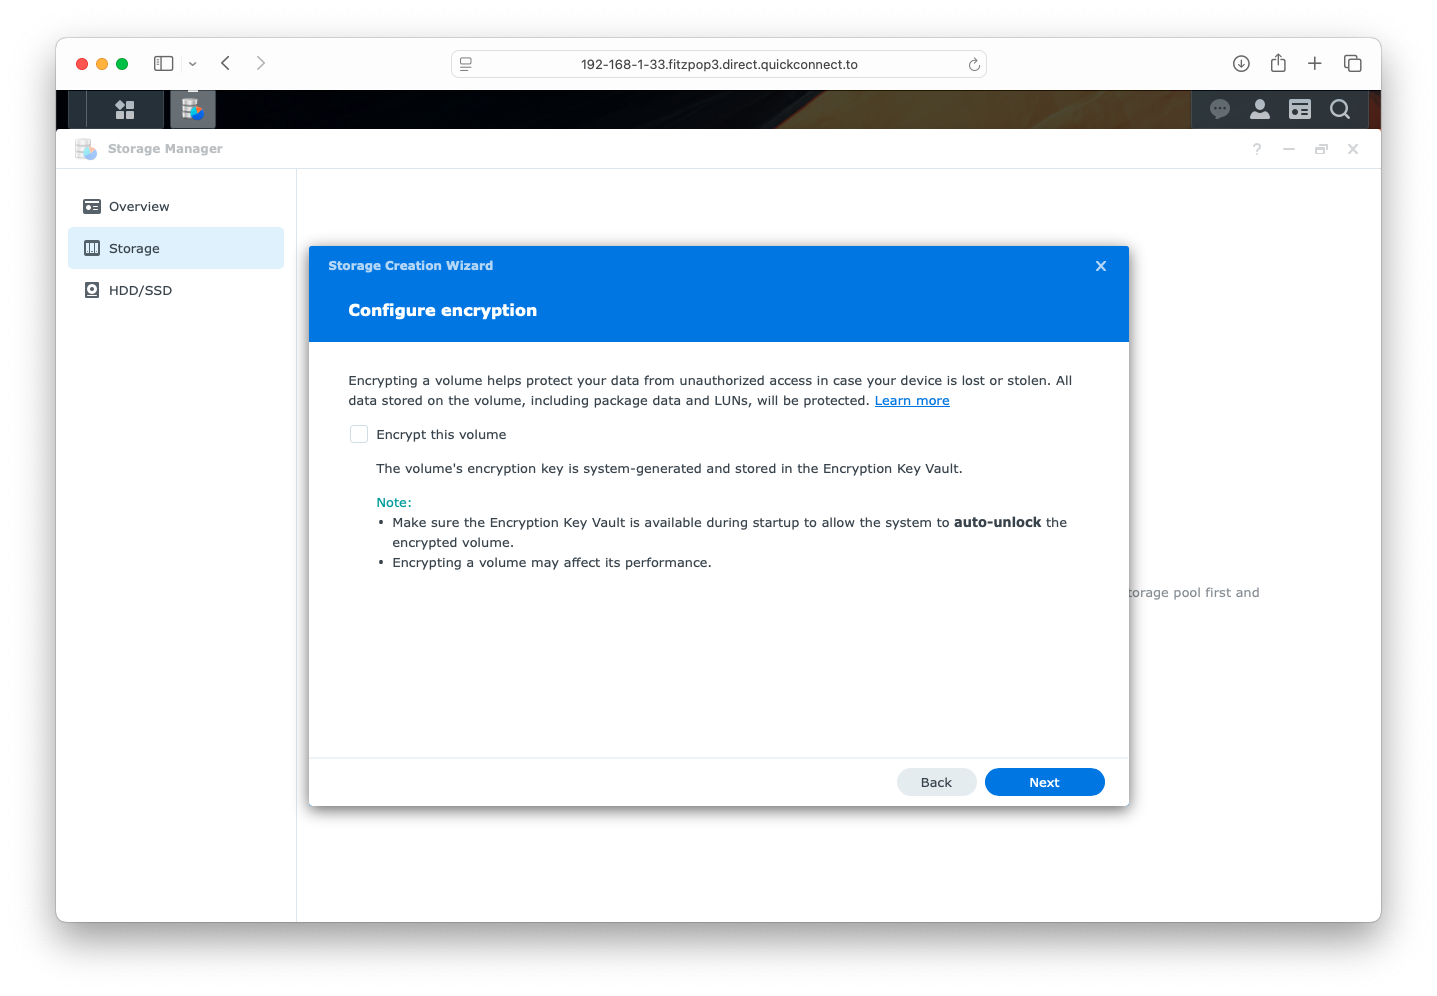Open the DSM Main Menu grid icon

pyautogui.click(x=125, y=109)
